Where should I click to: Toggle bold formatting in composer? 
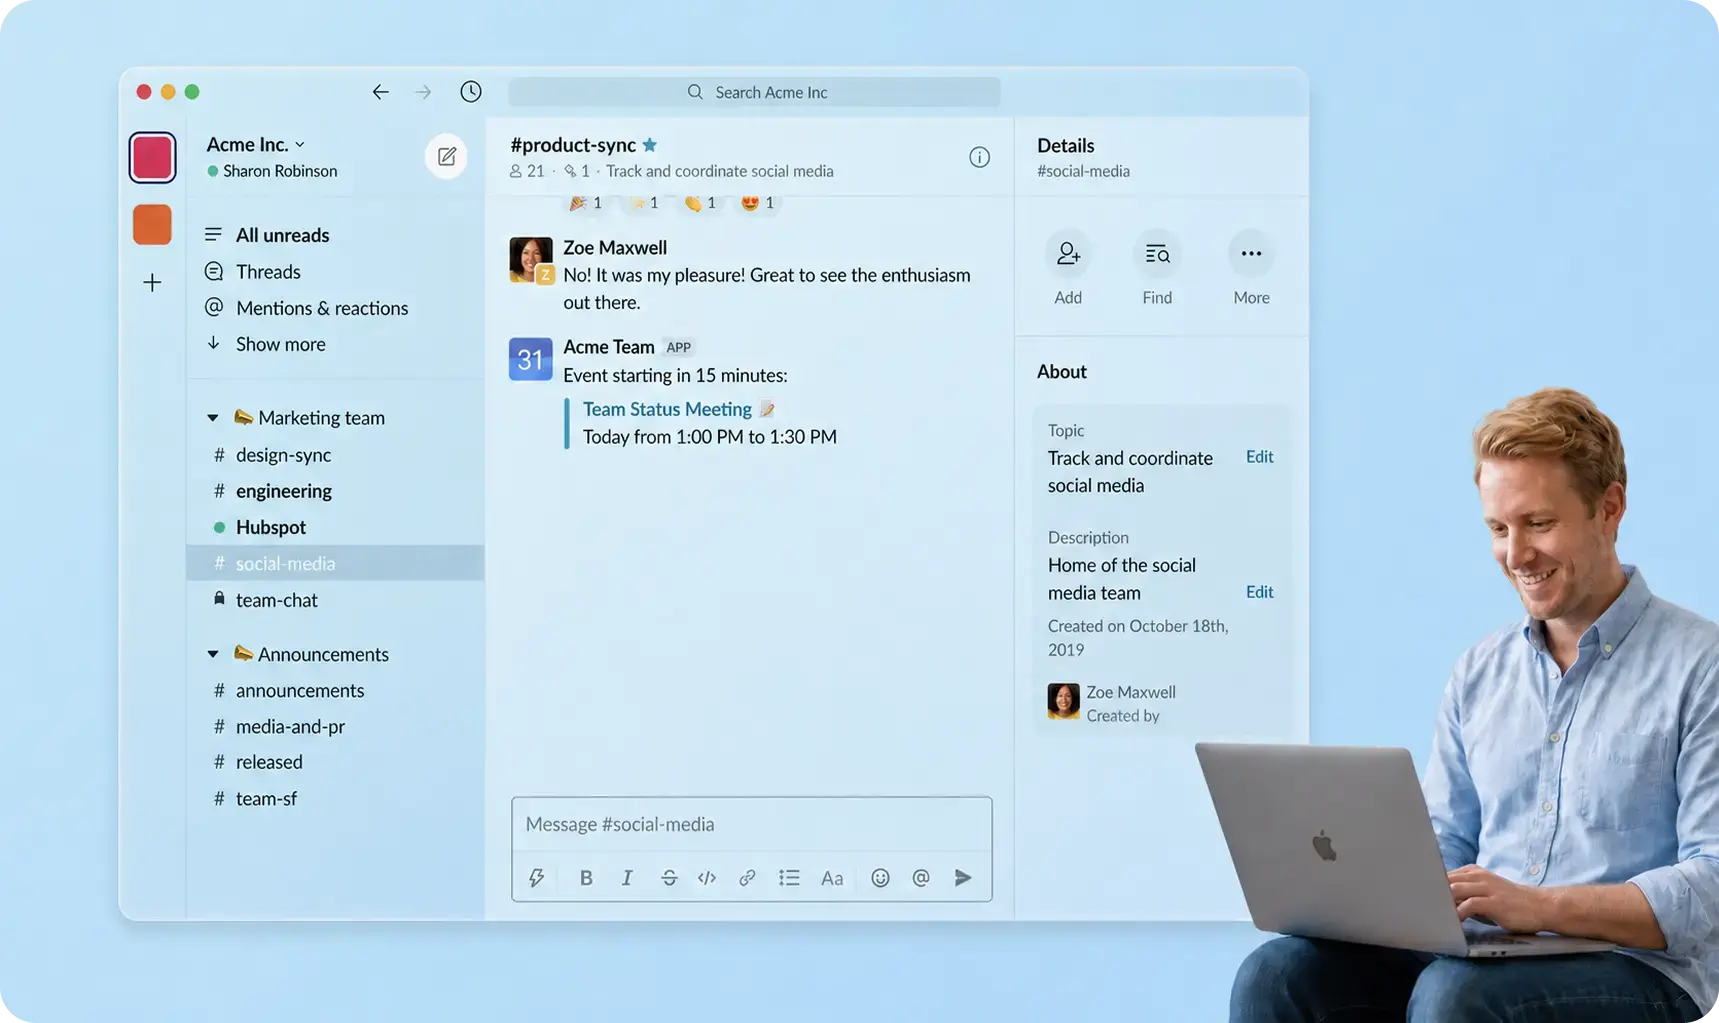[x=586, y=878]
